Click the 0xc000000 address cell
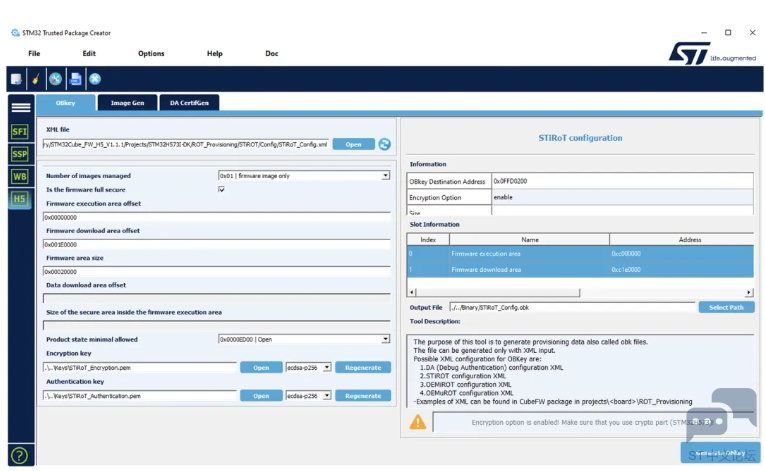765x471 pixels. click(626, 254)
